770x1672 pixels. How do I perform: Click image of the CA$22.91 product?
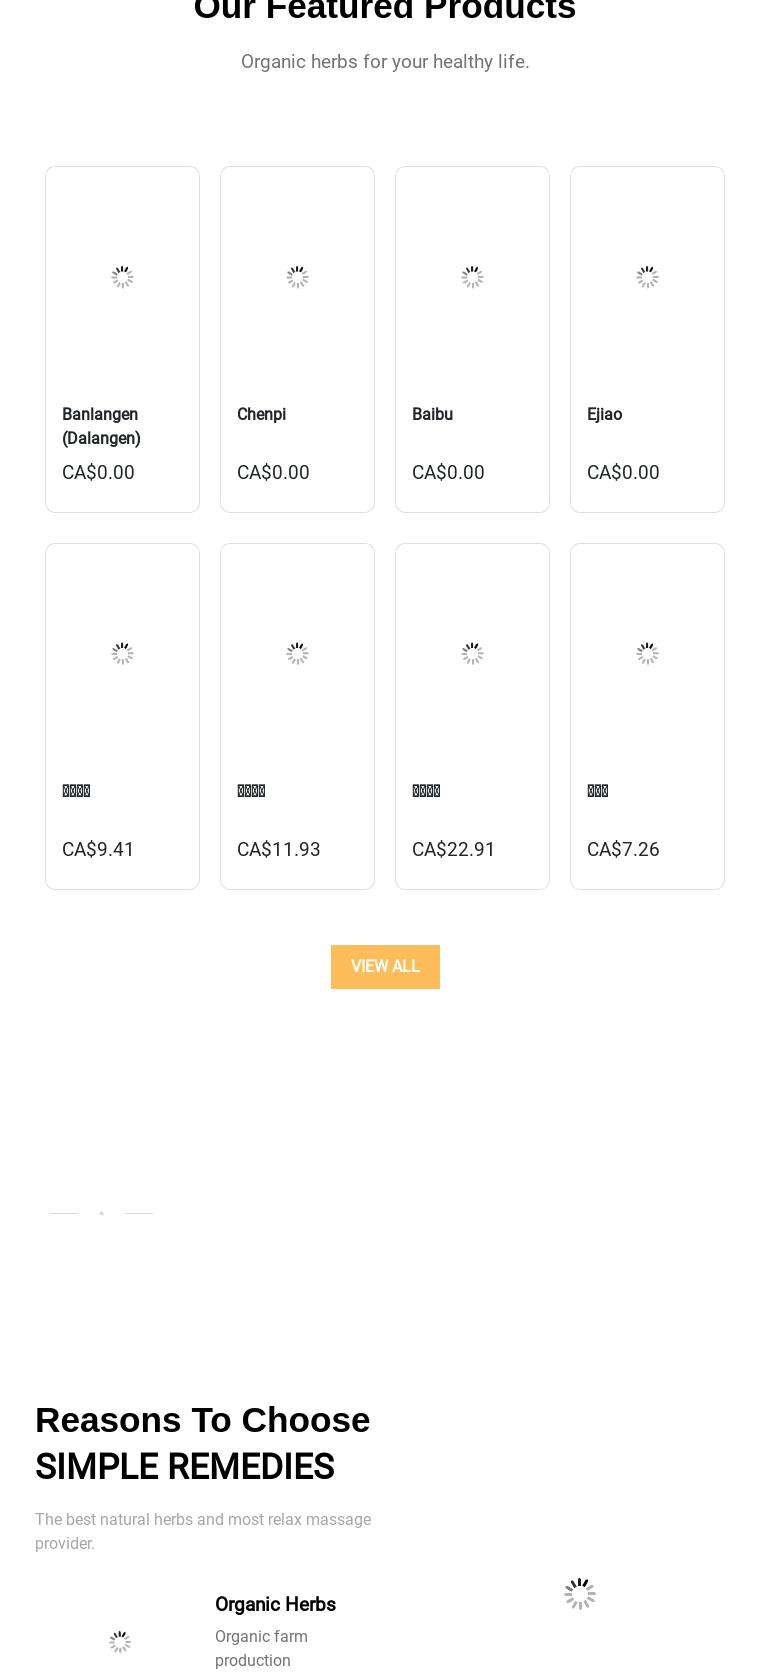click(472, 654)
